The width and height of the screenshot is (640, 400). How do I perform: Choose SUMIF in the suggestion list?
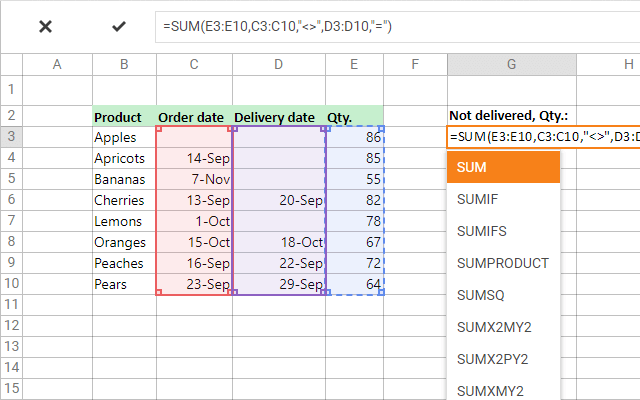click(x=503, y=199)
